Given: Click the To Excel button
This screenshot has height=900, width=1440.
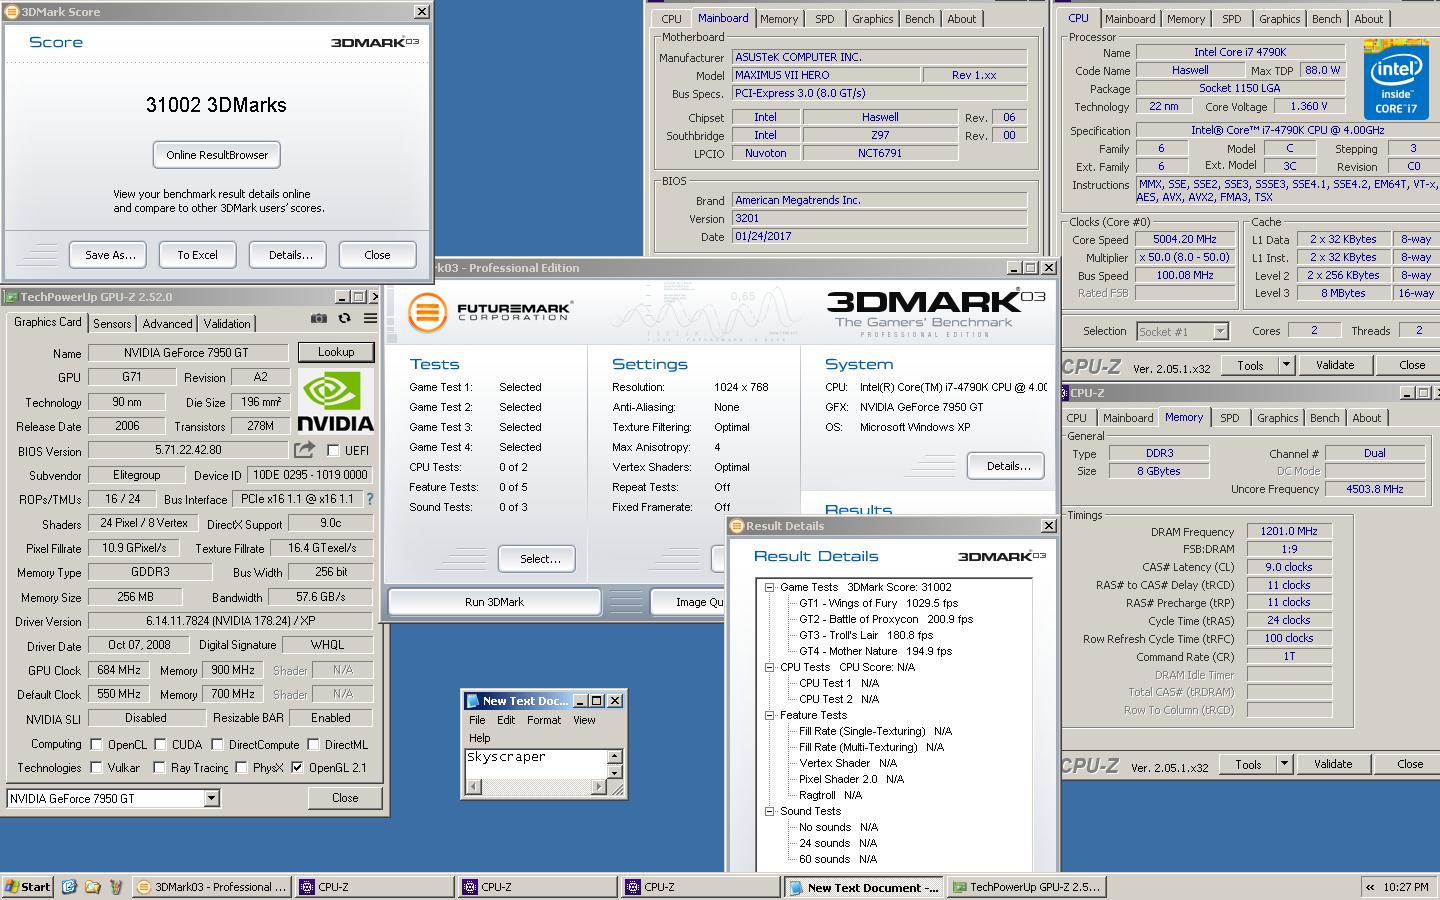Looking at the screenshot, I should click(x=197, y=255).
